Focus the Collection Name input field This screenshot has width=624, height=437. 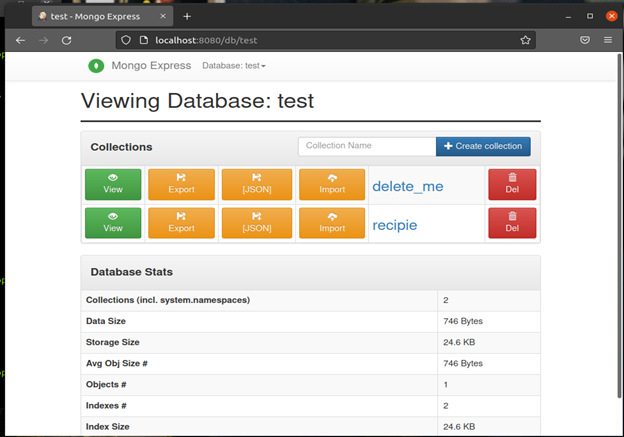click(367, 146)
